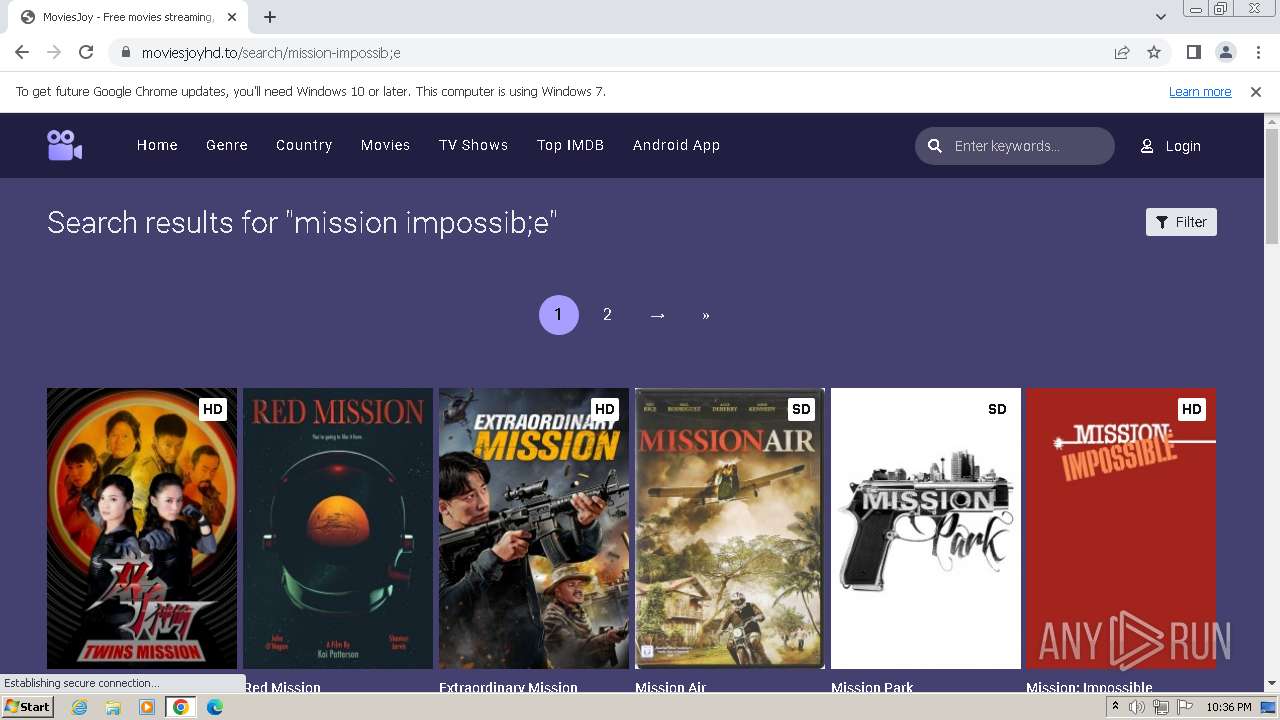Open the Top IMDB page

tap(570, 145)
